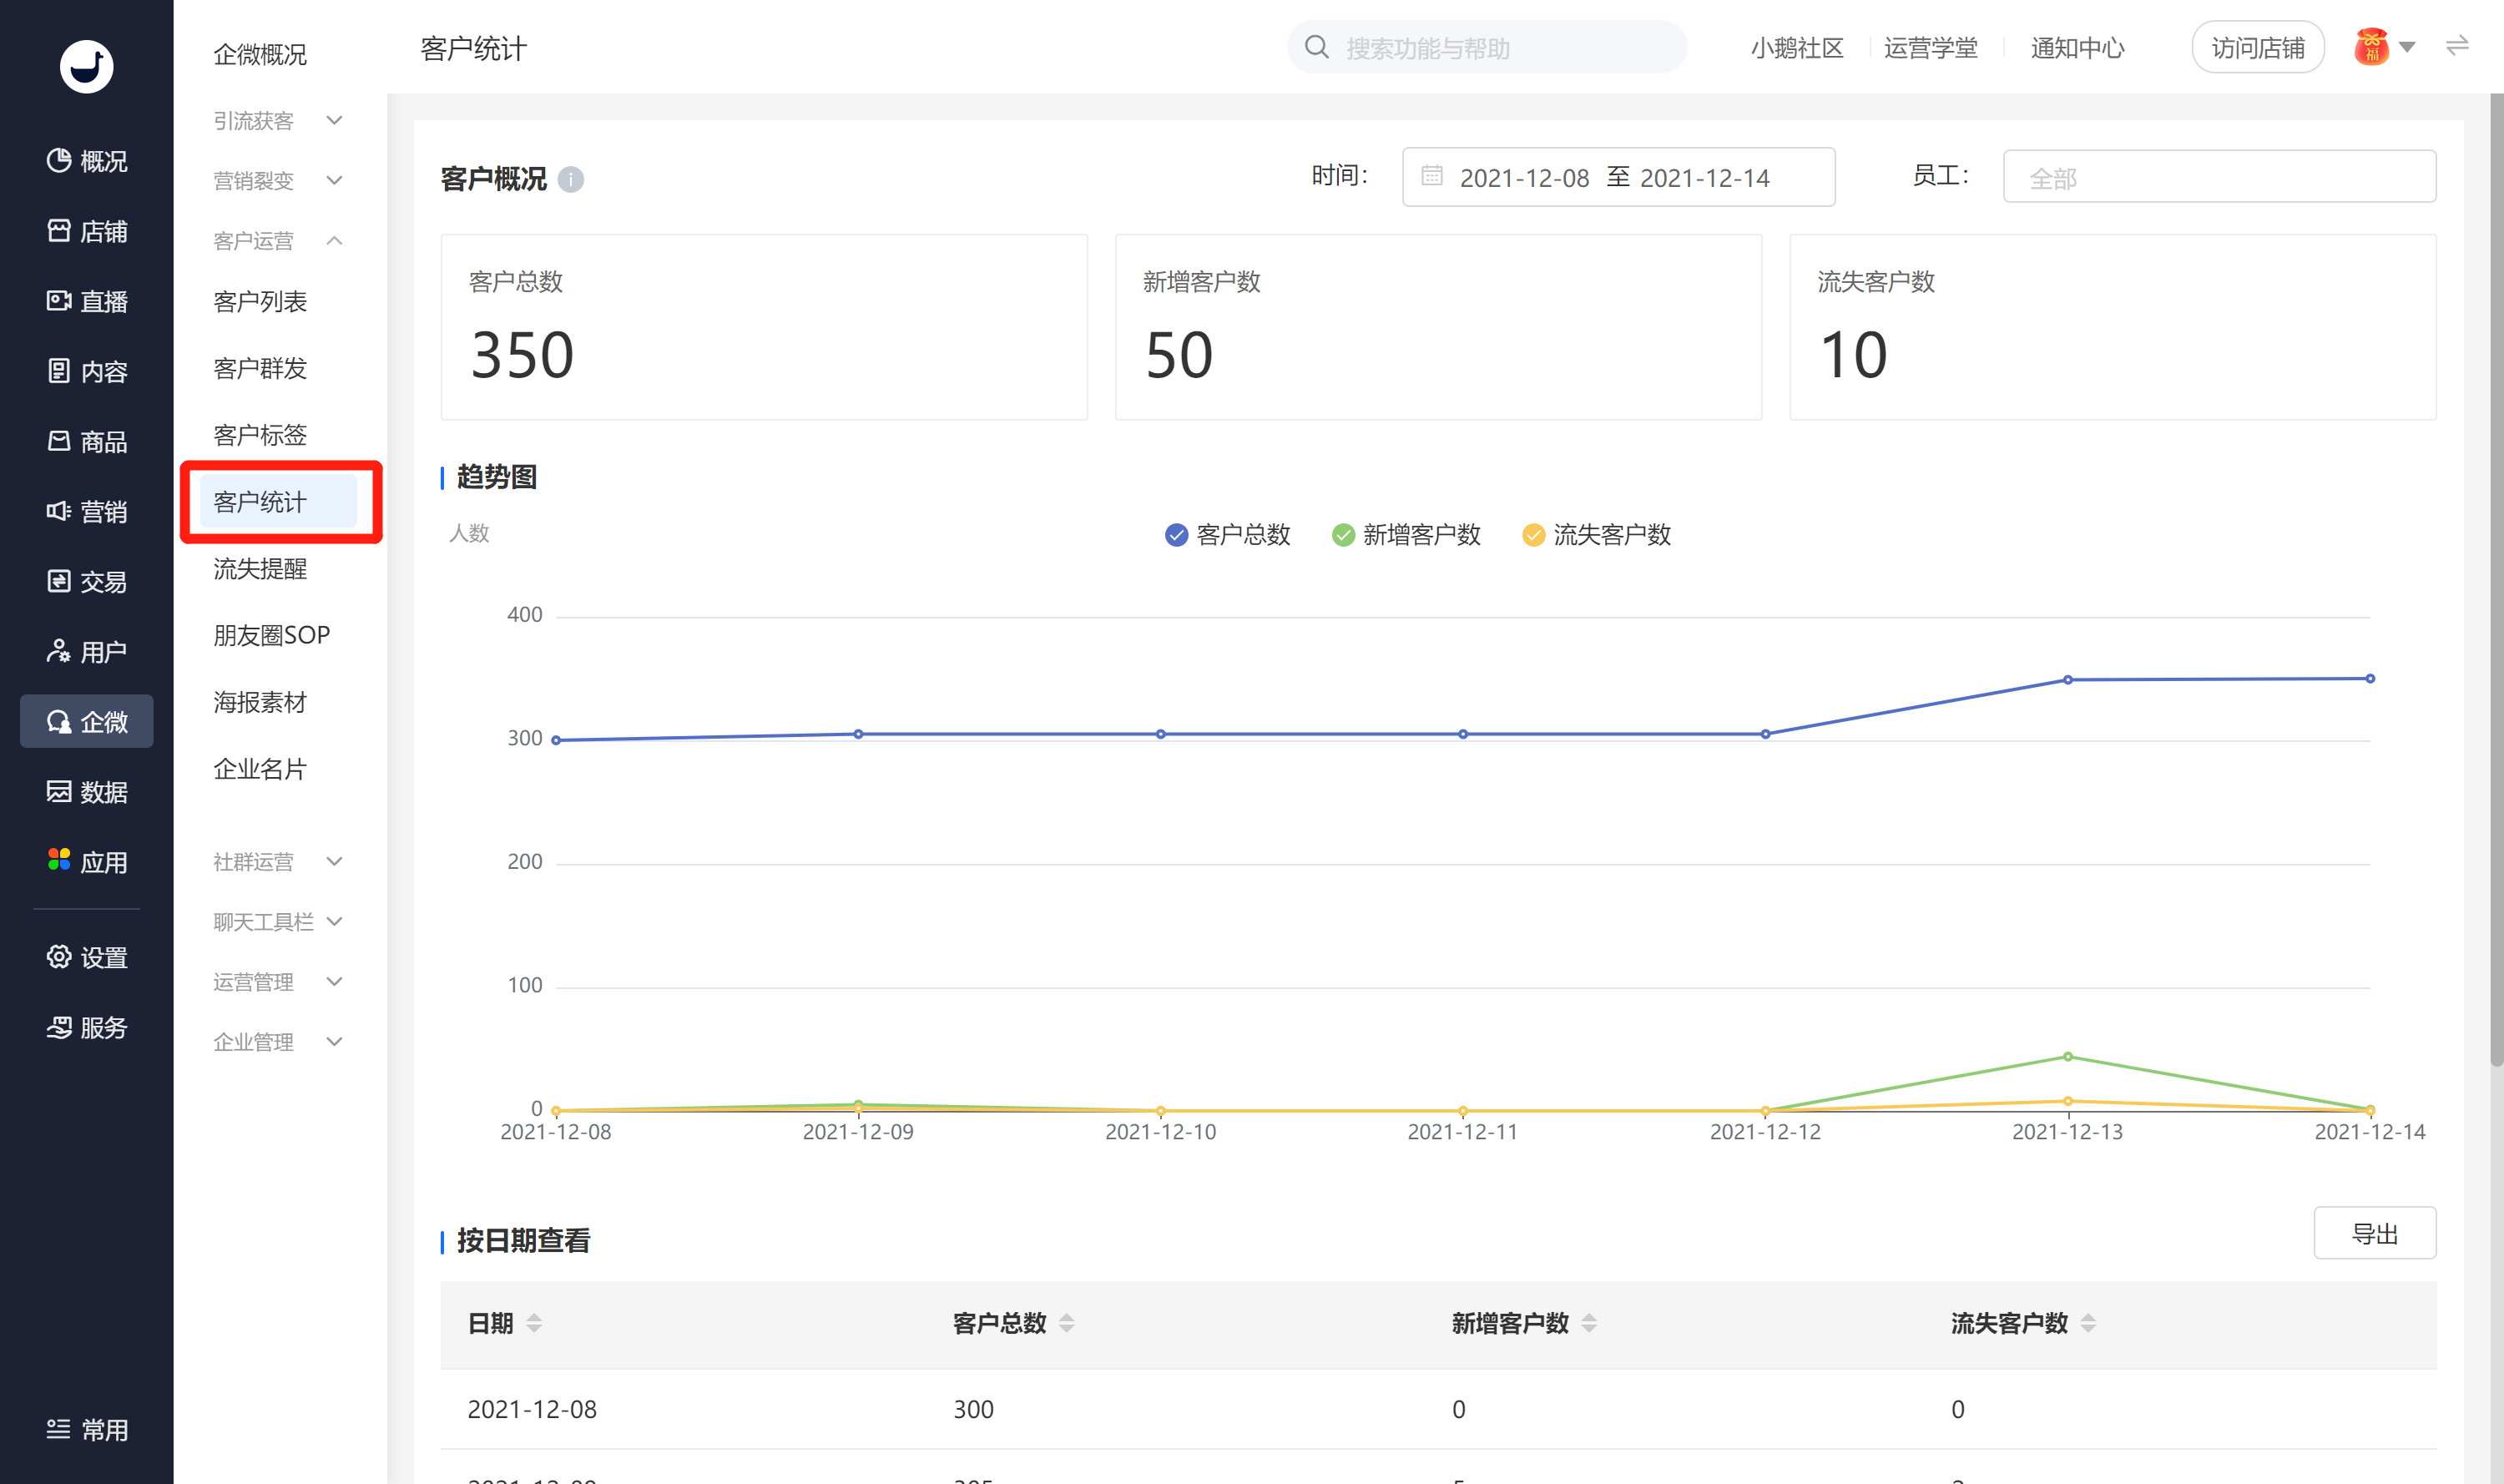Screen dimensions: 2504x1484
Task: Select 流失提醒 in the submenu
Action: 260,568
